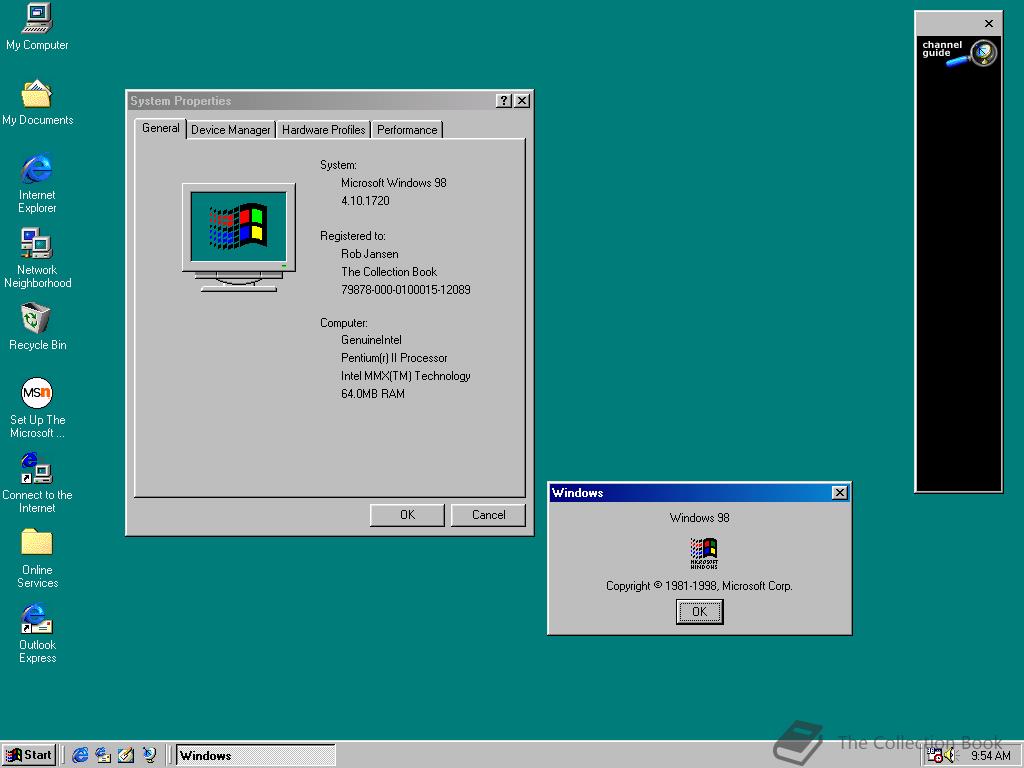Close the Channel Bar
The width and height of the screenshot is (1024, 768).
[x=989, y=24]
